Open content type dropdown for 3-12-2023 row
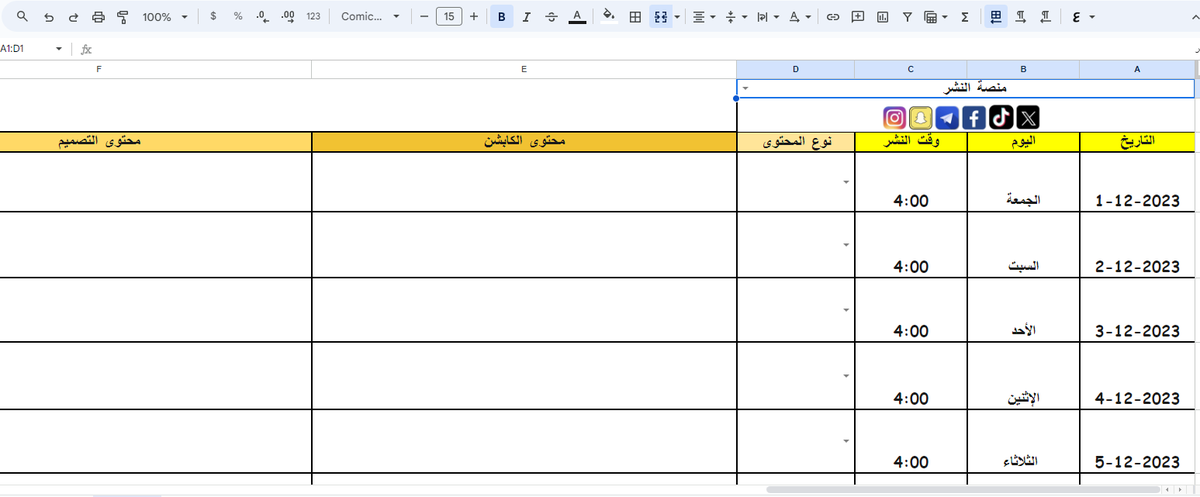The image size is (1200, 497). pyautogui.click(x=846, y=310)
